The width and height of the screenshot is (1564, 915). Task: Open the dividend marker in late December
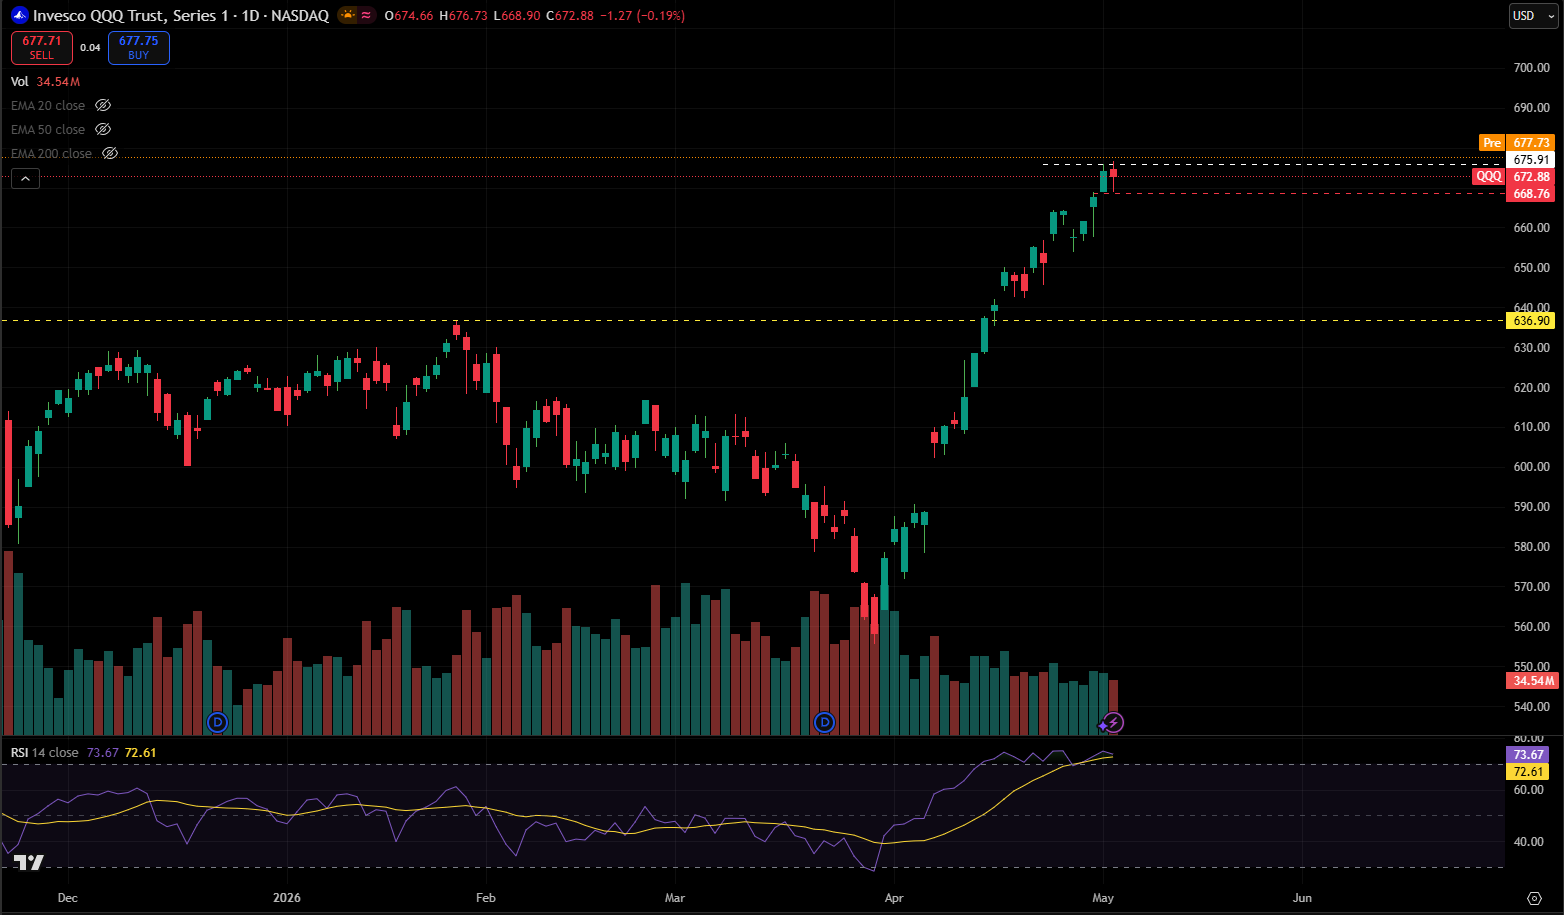click(217, 722)
